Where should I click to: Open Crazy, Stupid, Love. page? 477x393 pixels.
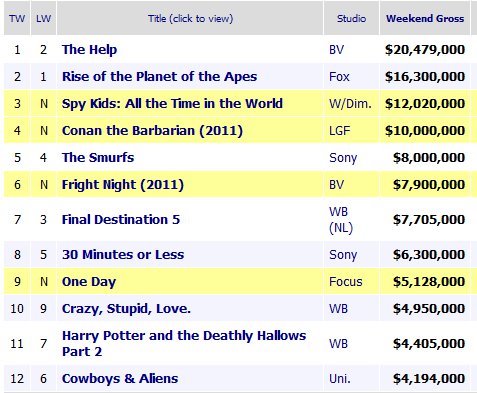pos(126,309)
